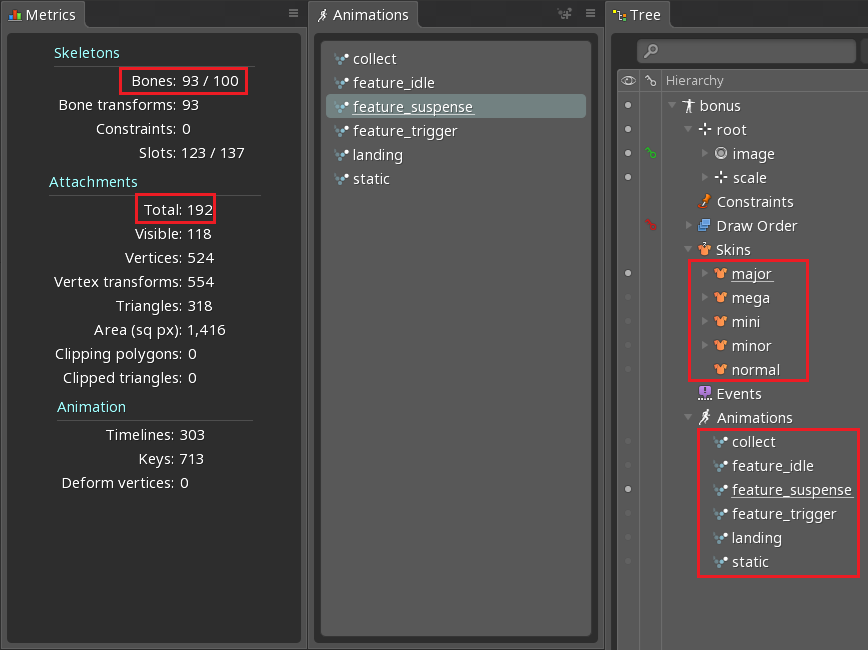
Task: Click the Constraints icon in hierarchy
Action: (704, 202)
